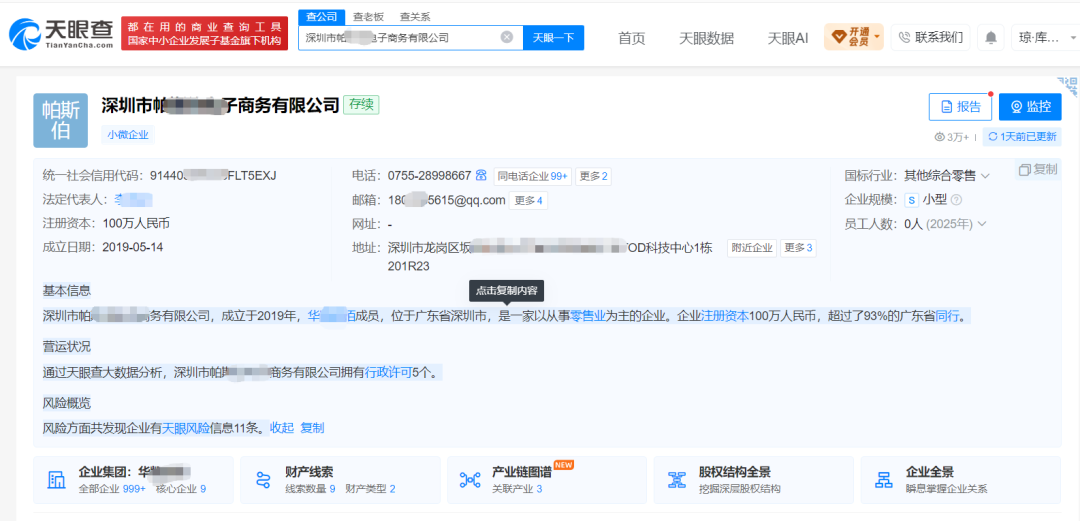
Task: Click the red promotional banner
Action: (x=205, y=34)
